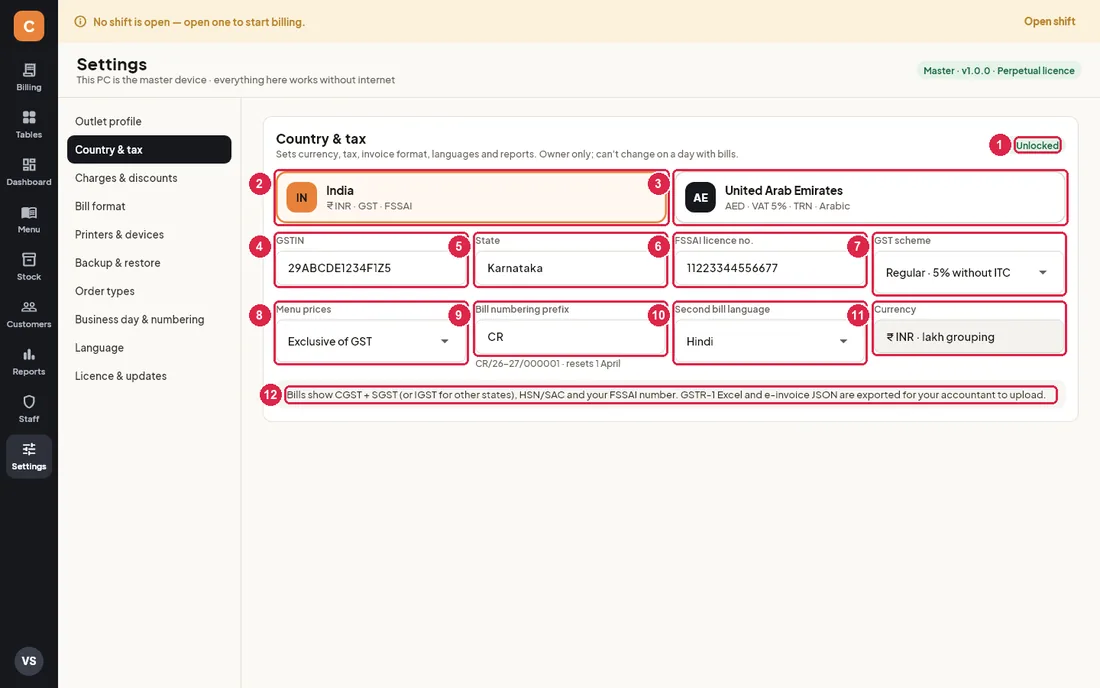
Task: Click the Hindi language dropdown arrow
Action: coord(843,342)
